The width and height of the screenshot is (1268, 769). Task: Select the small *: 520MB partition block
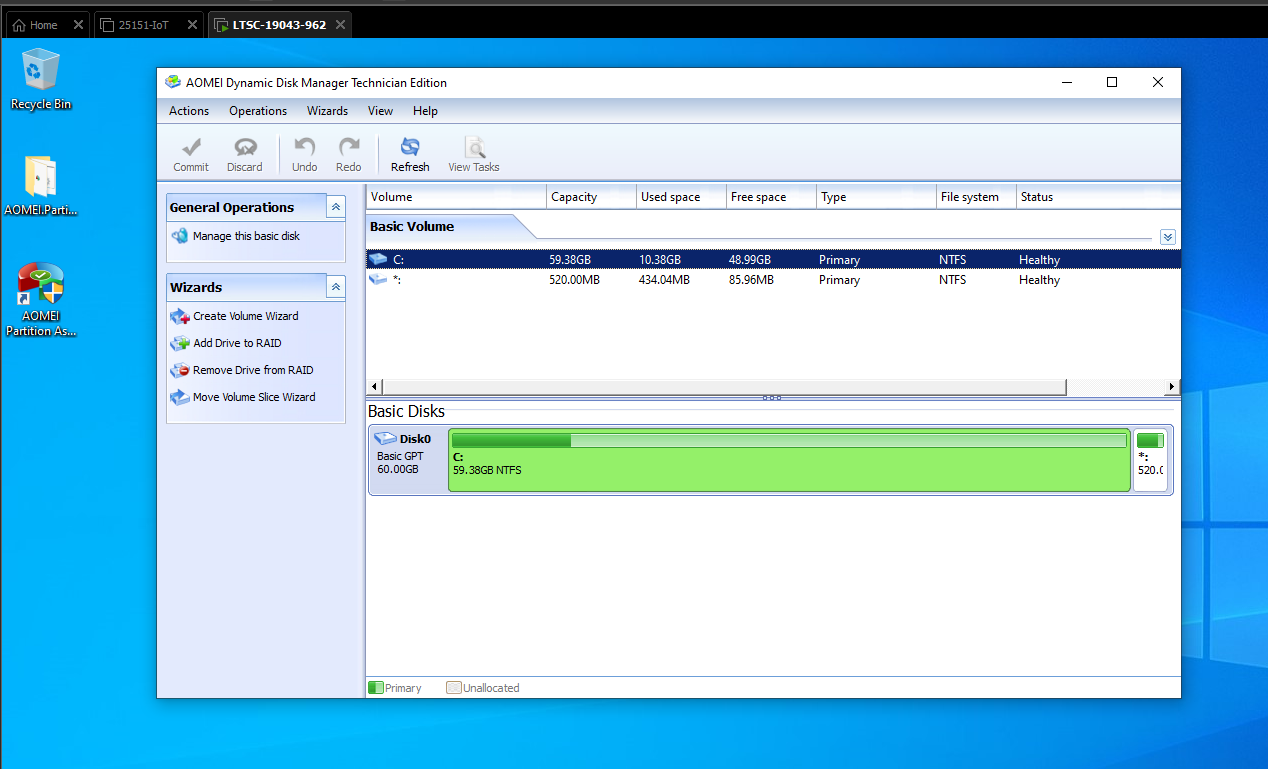[x=1150, y=461]
